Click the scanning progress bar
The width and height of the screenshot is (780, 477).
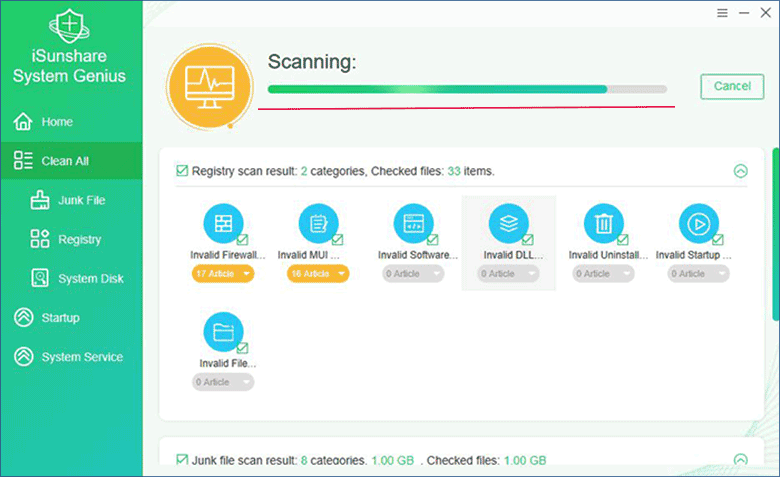[467, 89]
